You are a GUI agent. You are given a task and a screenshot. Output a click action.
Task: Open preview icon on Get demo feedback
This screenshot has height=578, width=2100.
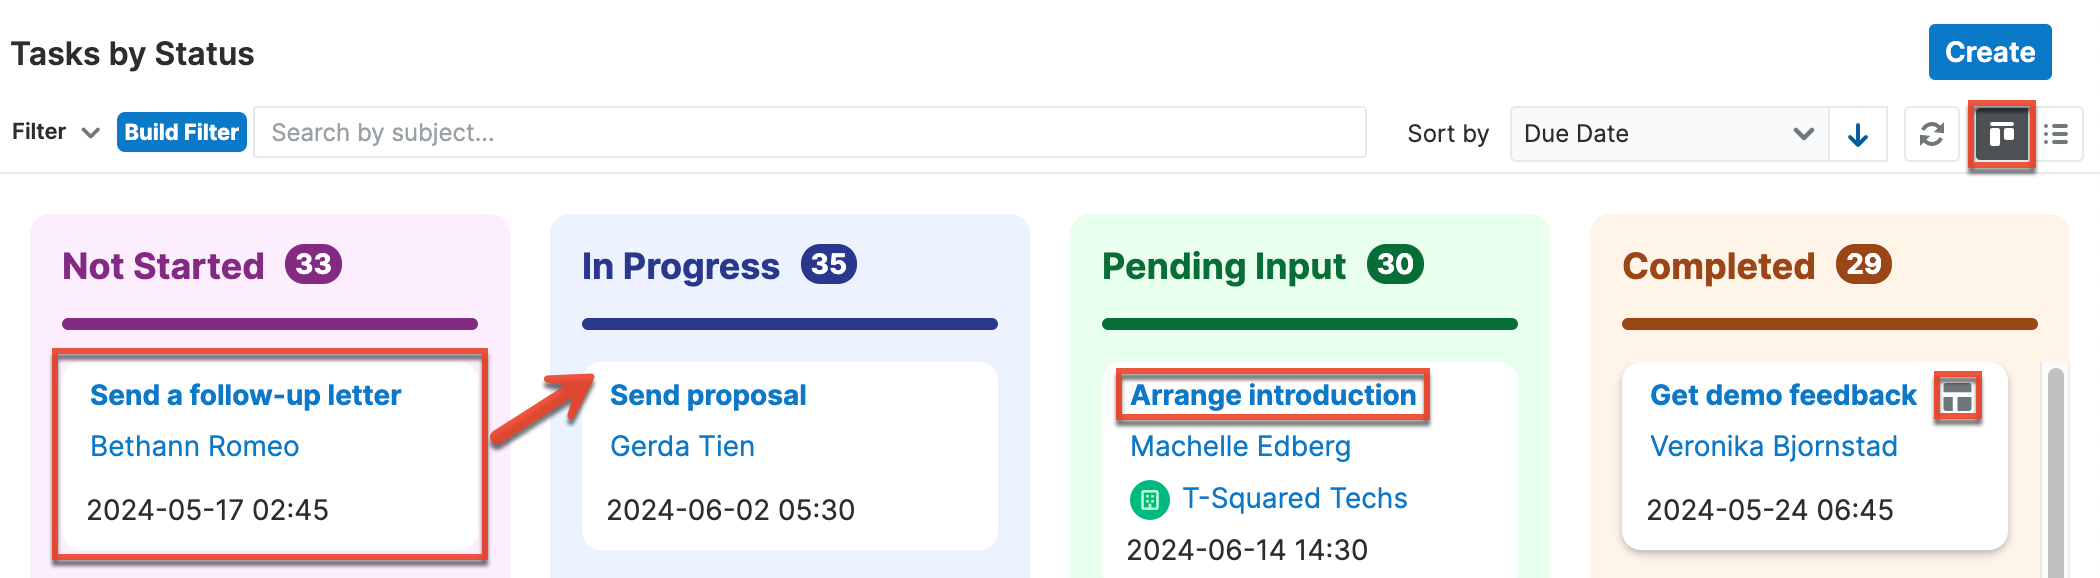click(x=1957, y=397)
